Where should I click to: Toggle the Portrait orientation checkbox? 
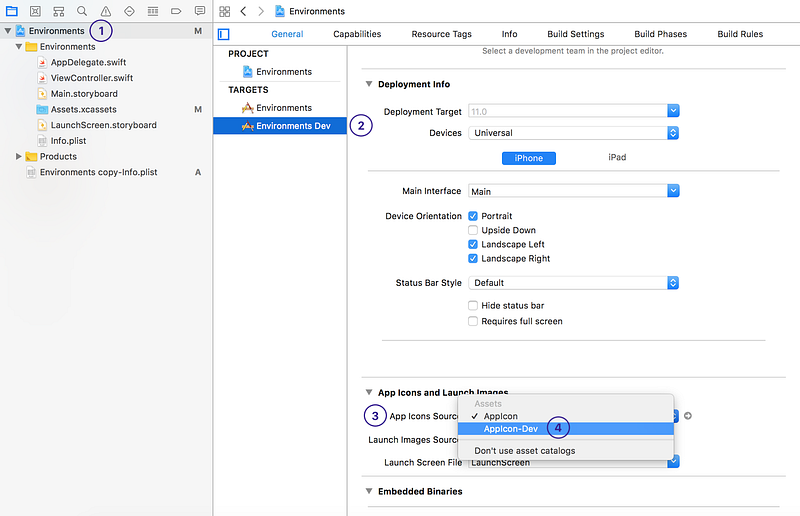coord(473,216)
